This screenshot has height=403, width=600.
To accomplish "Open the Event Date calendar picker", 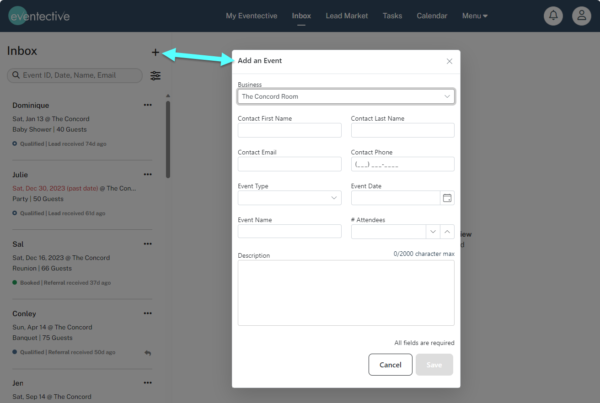I will pos(447,198).
